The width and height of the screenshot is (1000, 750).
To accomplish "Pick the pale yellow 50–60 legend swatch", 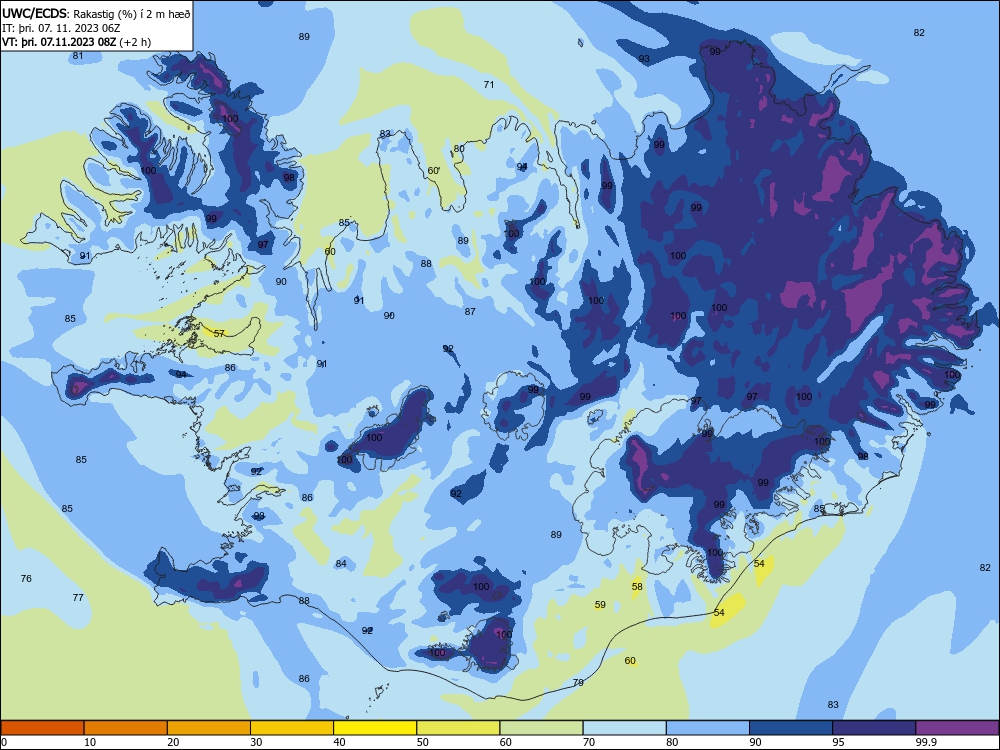I will click(x=458, y=728).
